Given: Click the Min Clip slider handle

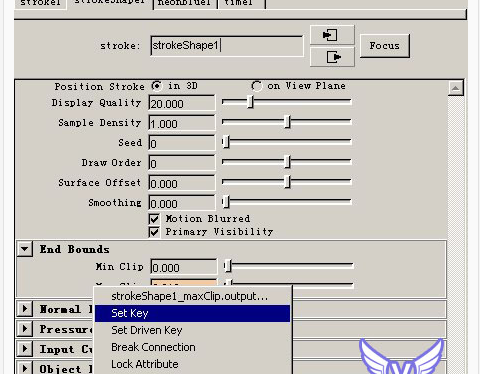Looking at the screenshot, I should point(228,266).
